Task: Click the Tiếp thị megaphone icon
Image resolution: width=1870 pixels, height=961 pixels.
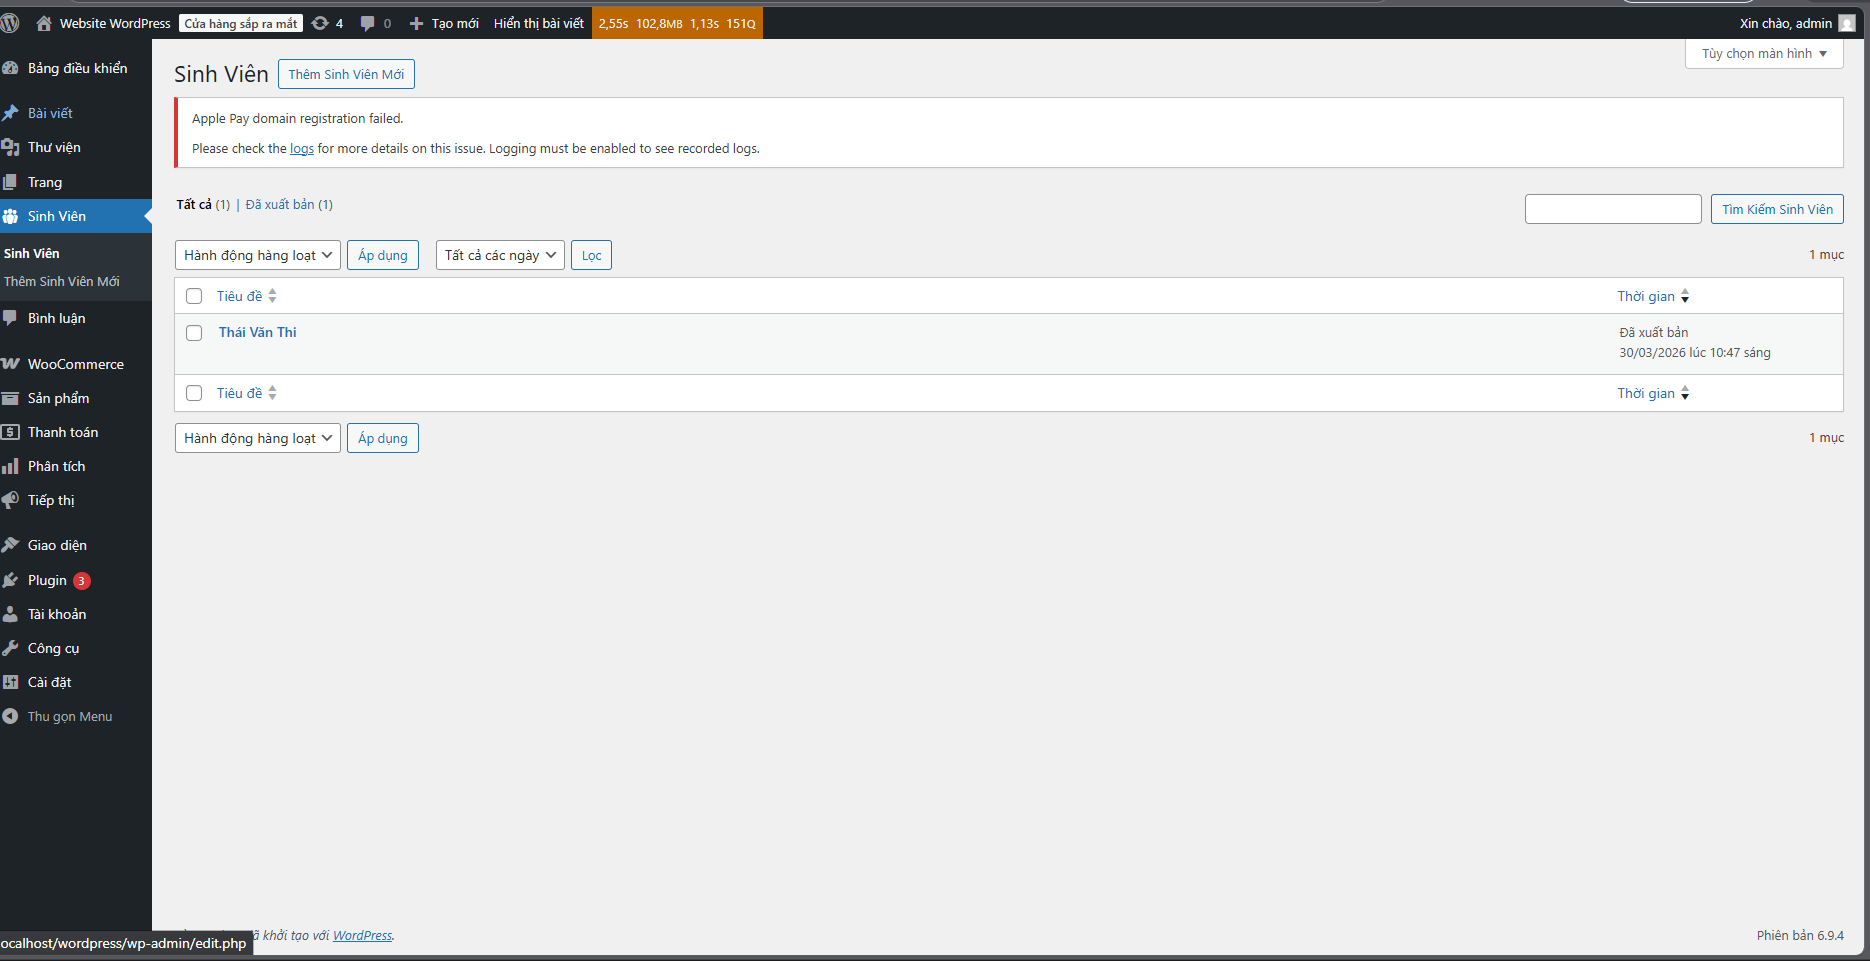Action: (10, 500)
